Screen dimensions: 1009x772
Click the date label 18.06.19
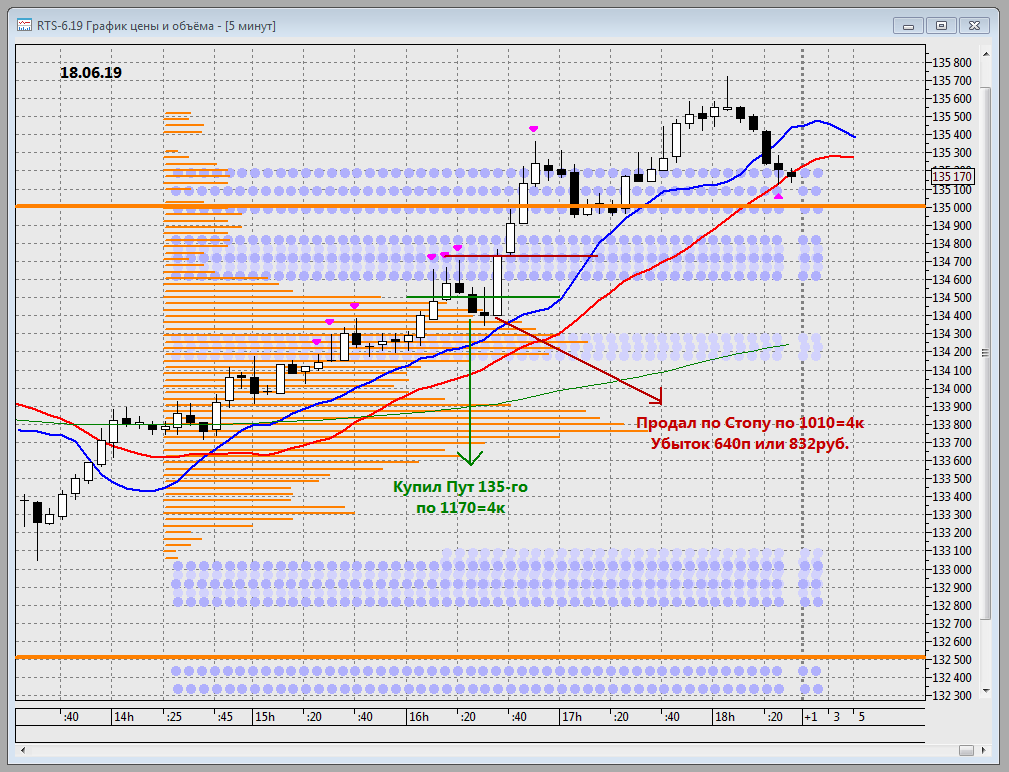(x=91, y=73)
